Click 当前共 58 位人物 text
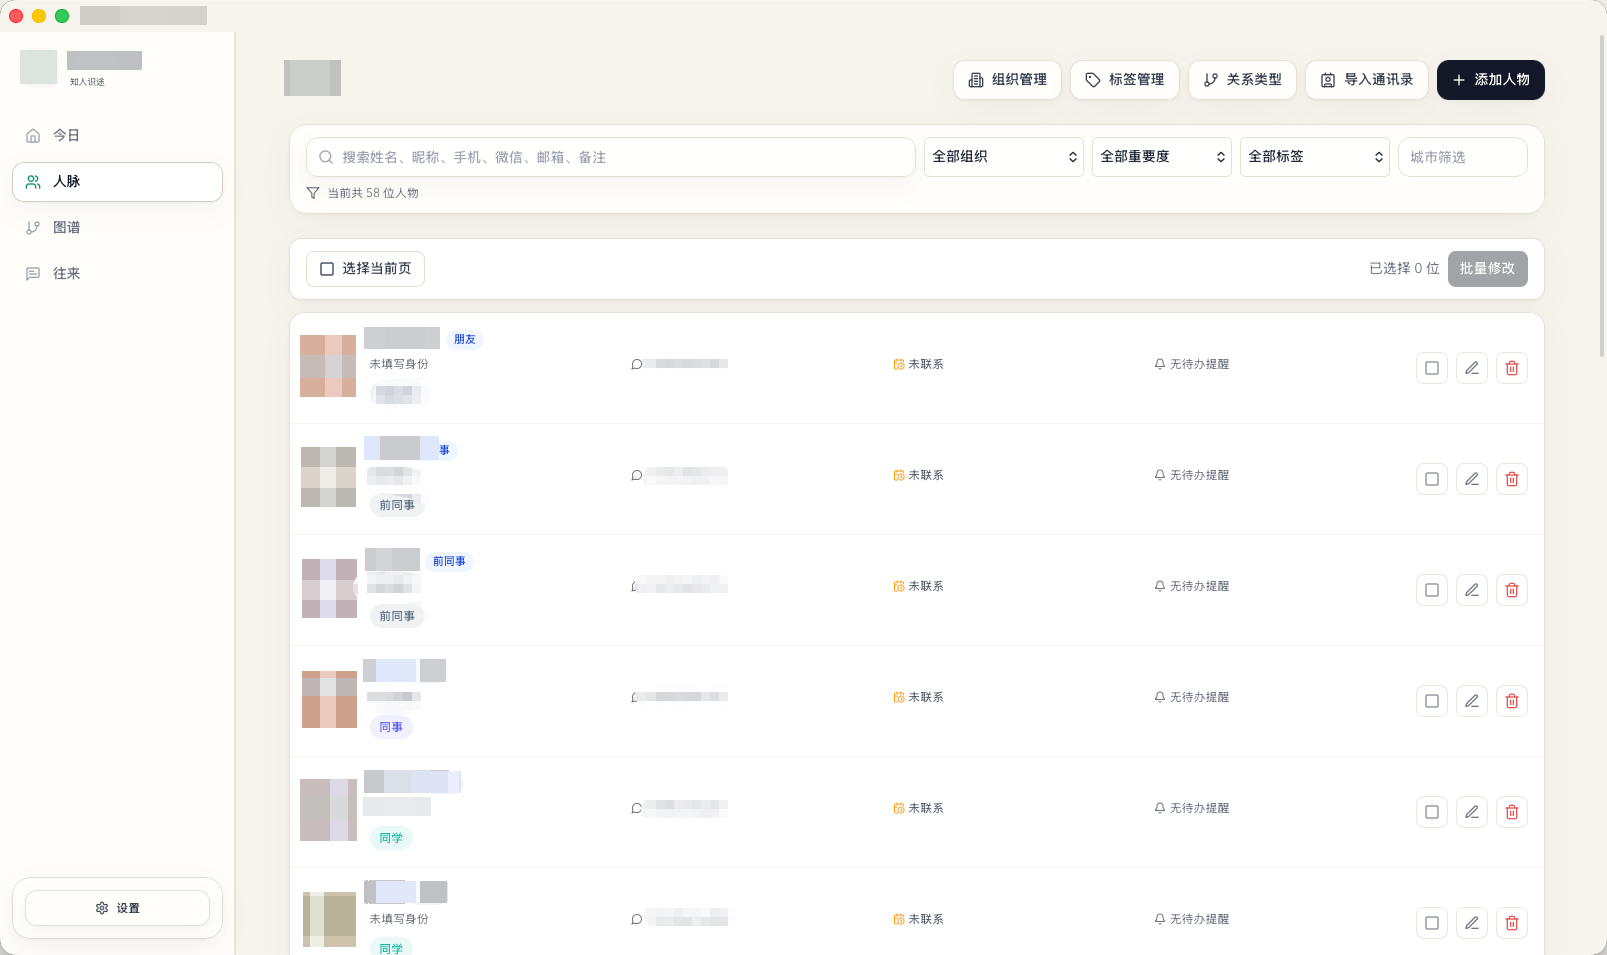Image resolution: width=1607 pixels, height=955 pixels. 373,193
